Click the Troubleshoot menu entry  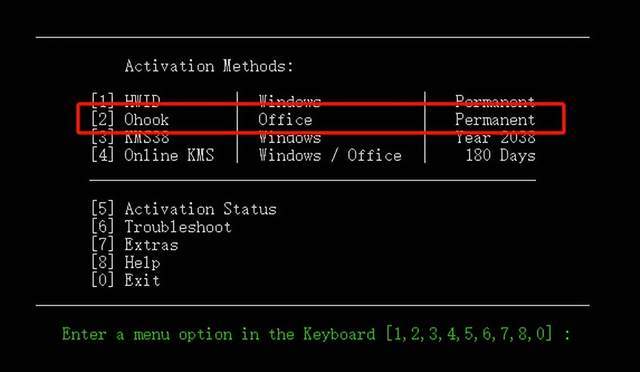178,227
